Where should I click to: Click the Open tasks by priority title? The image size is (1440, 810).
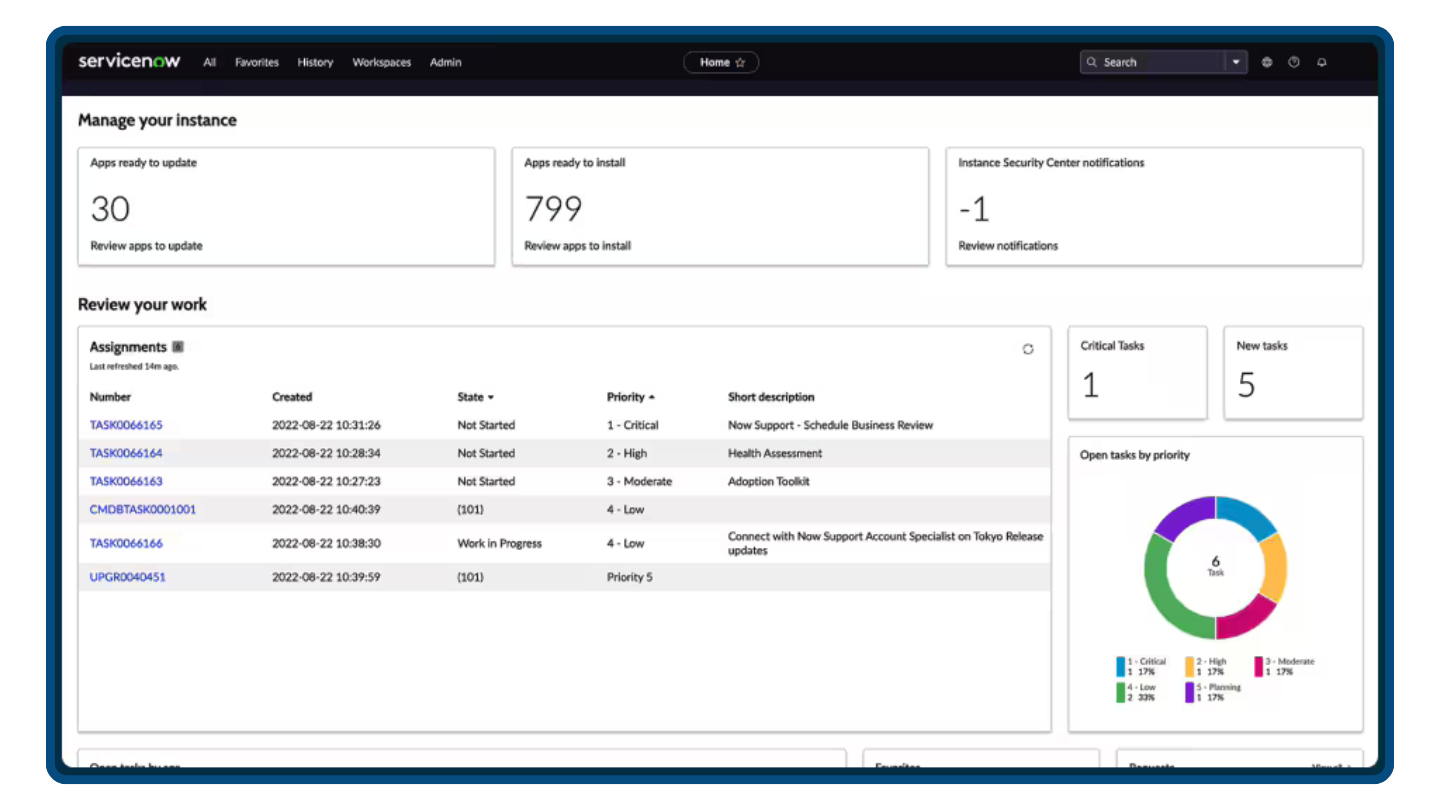coord(1135,455)
